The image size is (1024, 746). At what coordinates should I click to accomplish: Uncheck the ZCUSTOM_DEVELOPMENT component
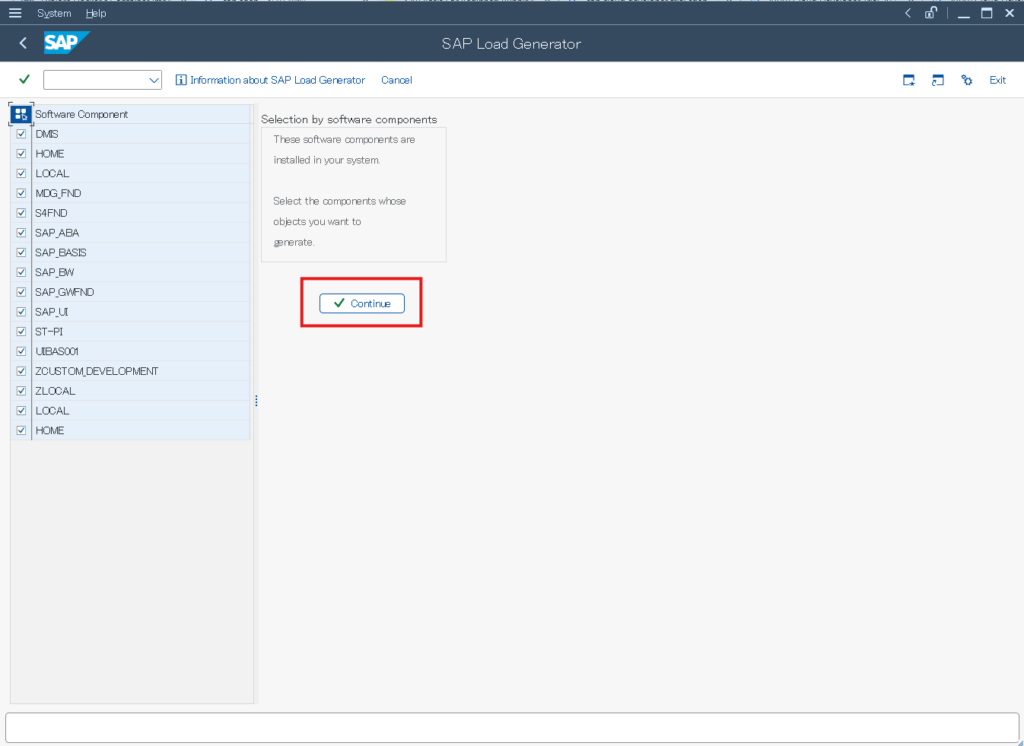[21, 370]
